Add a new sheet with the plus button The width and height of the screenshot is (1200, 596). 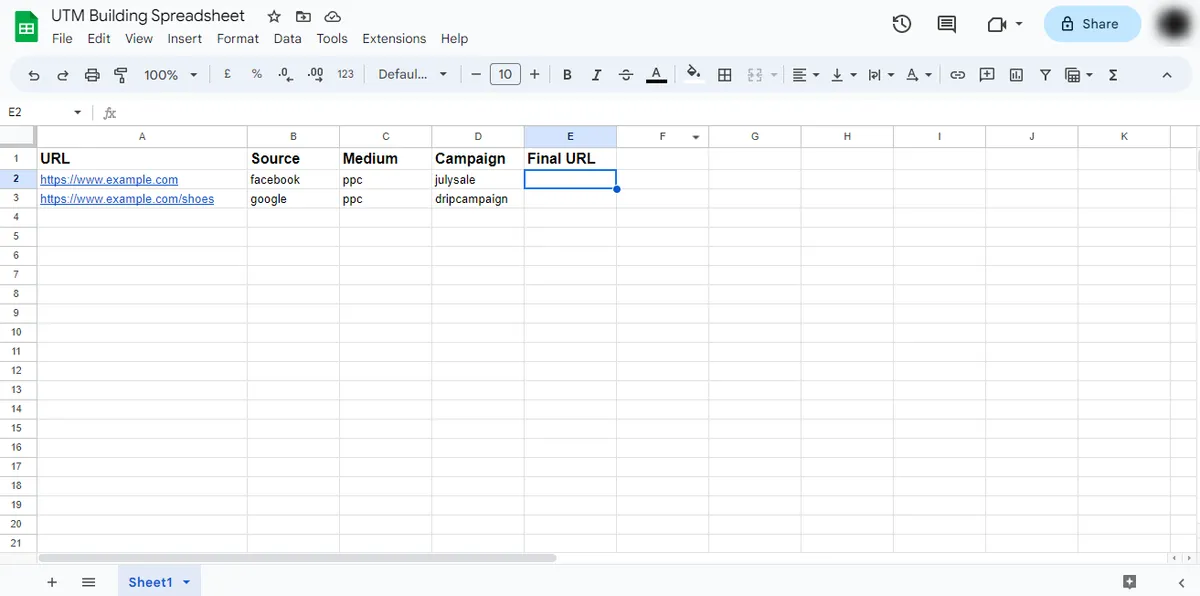(52, 581)
